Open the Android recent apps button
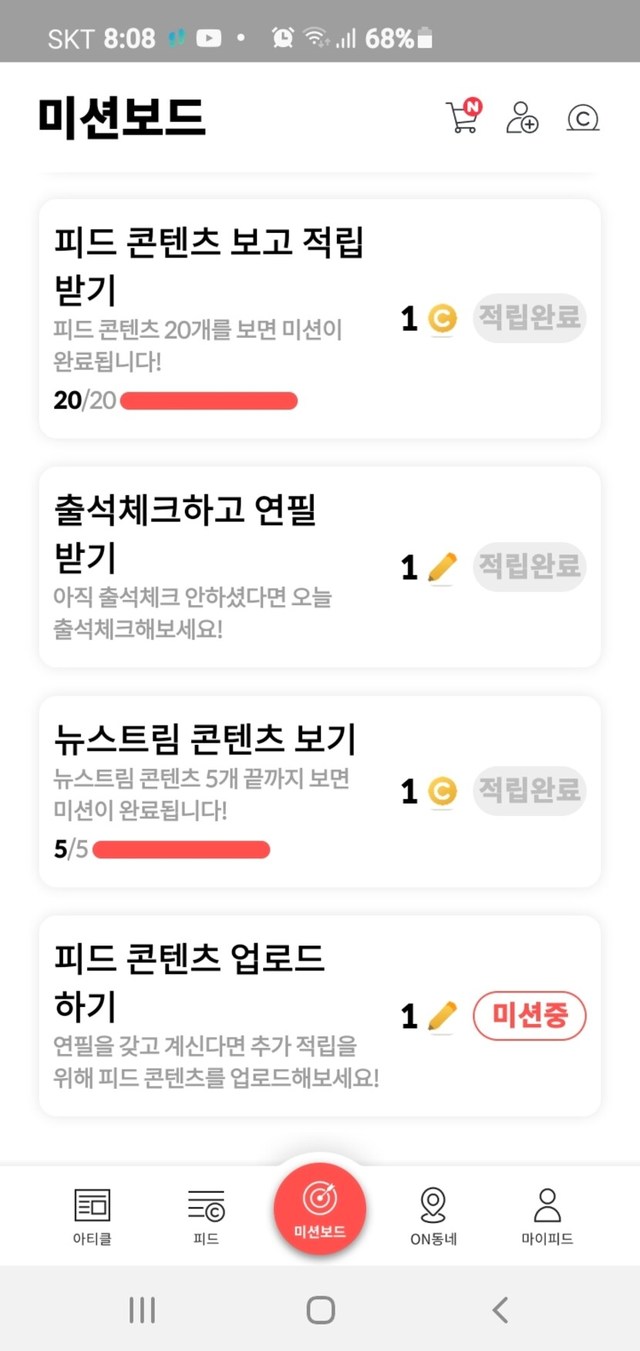Screen dimensions: 640x1351 tap(142, 1309)
